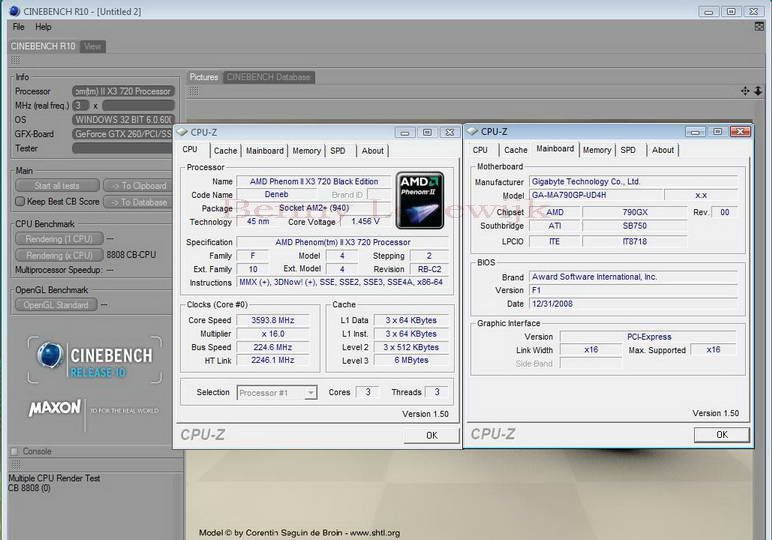
Task: Click the HT Link value 2246.1 MHz
Action: (x=273, y=360)
